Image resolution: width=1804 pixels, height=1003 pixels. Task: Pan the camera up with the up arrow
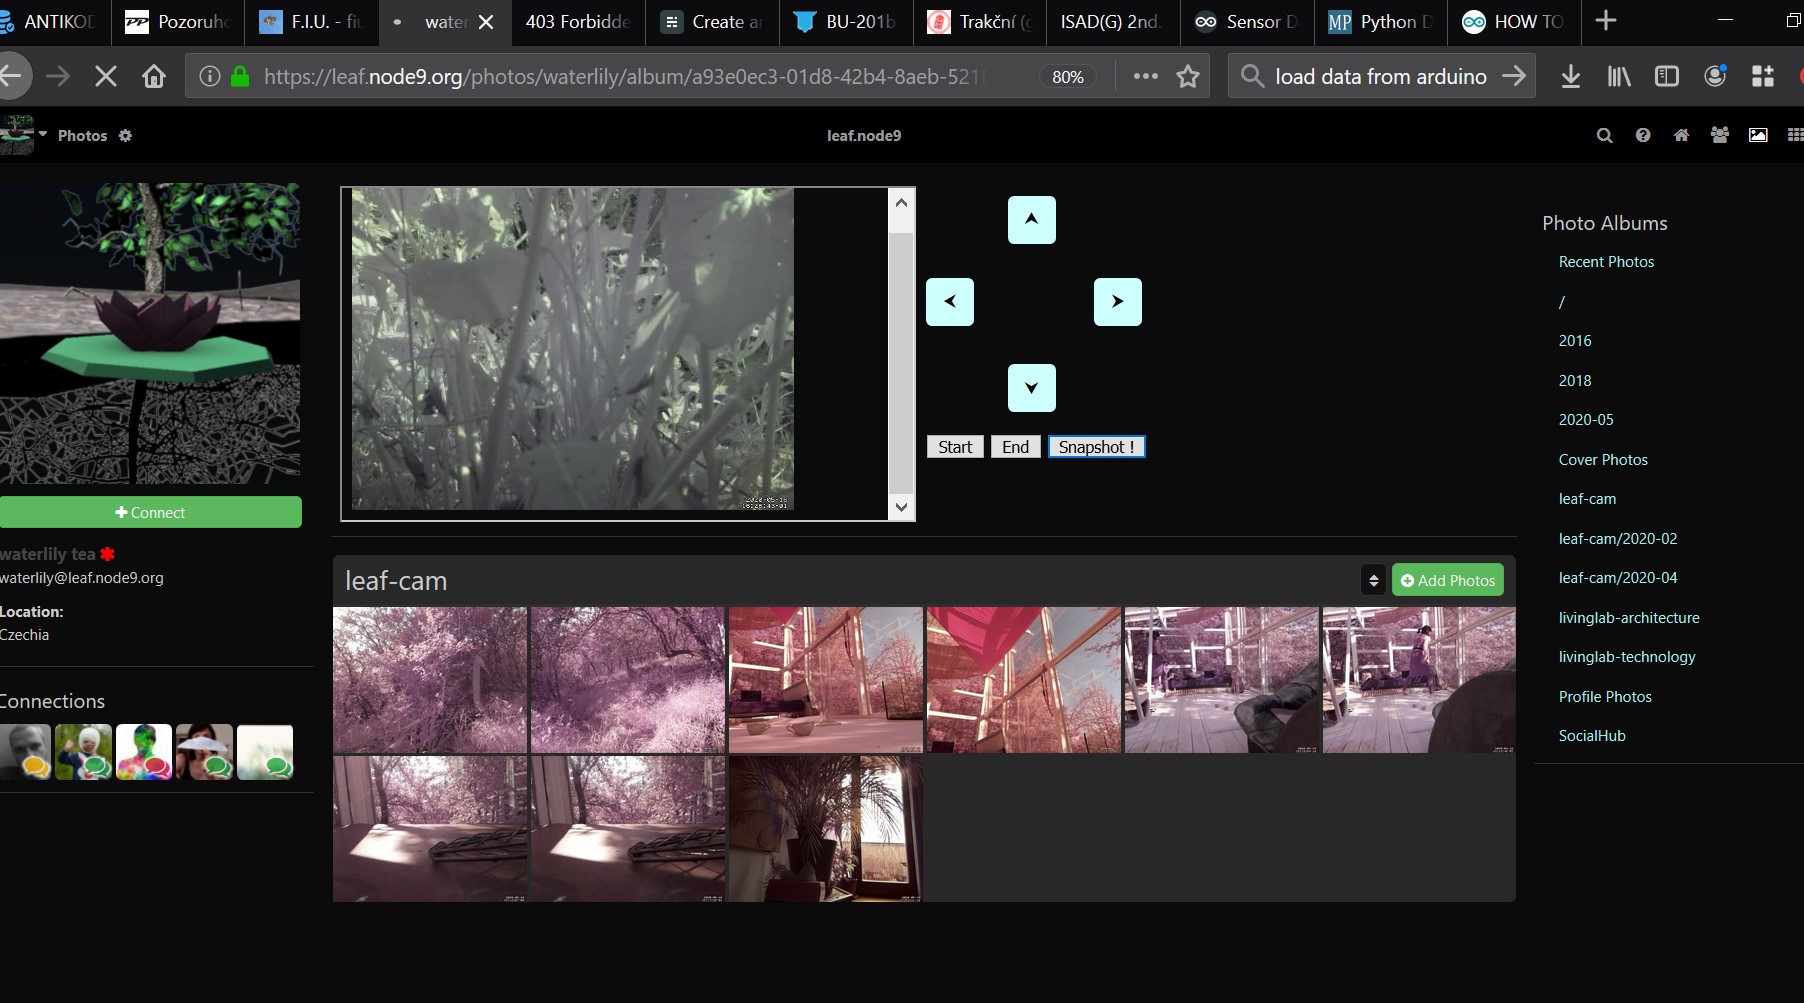pyautogui.click(x=1031, y=220)
